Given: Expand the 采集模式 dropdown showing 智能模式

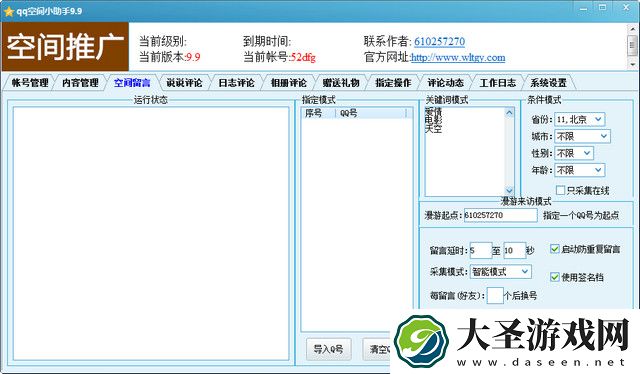Looking at the screenshot, I should coord(501,272).
